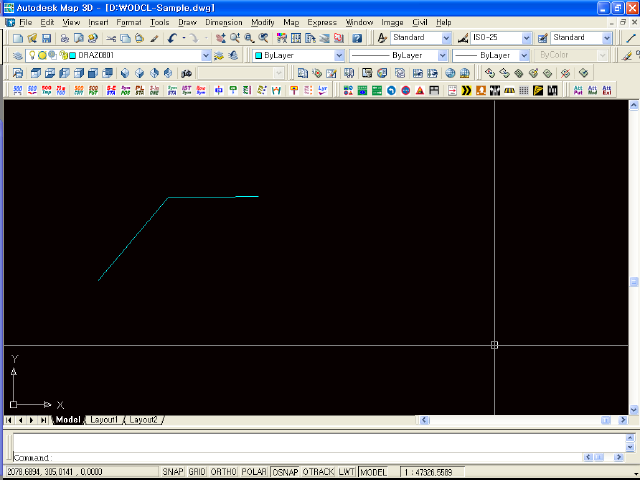The width and height of the screenshot is (640, 480).
Task: Toggle OSNAP in the status bar
Action: pyautogui.click(x=285, y=472)
